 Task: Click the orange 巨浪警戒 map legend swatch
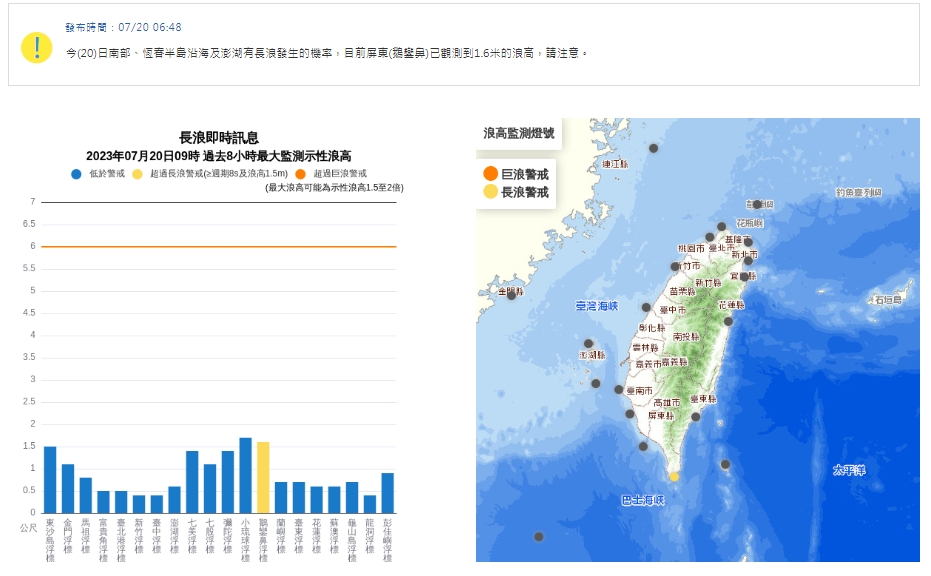(x=490, y=173)
